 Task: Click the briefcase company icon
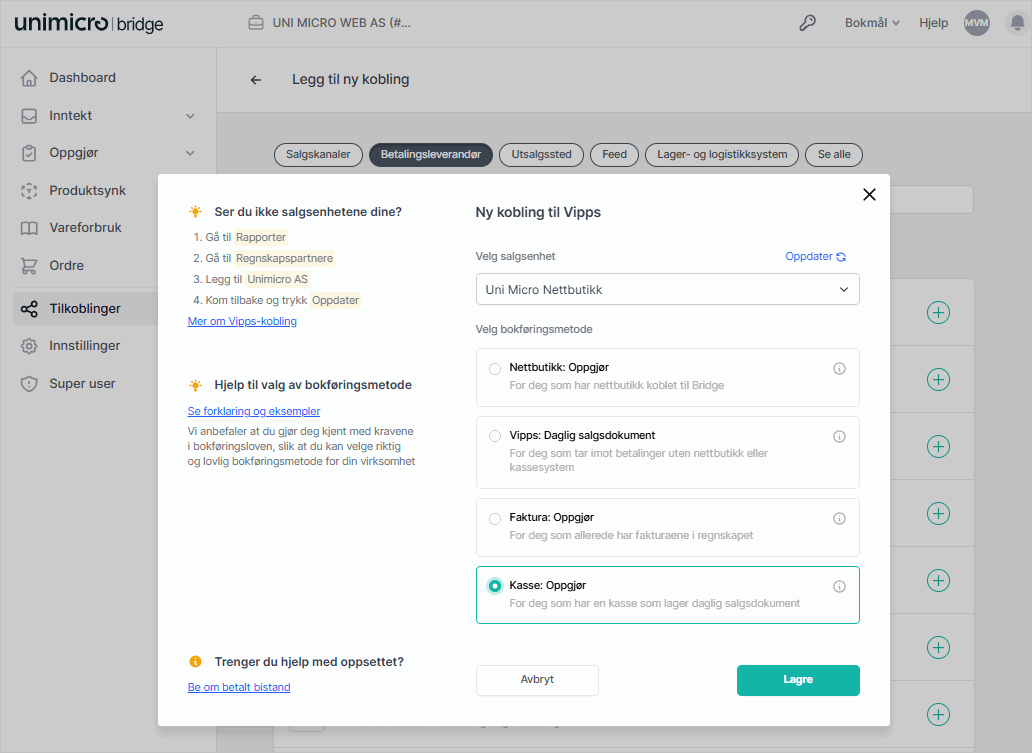[x=256, y=23]
